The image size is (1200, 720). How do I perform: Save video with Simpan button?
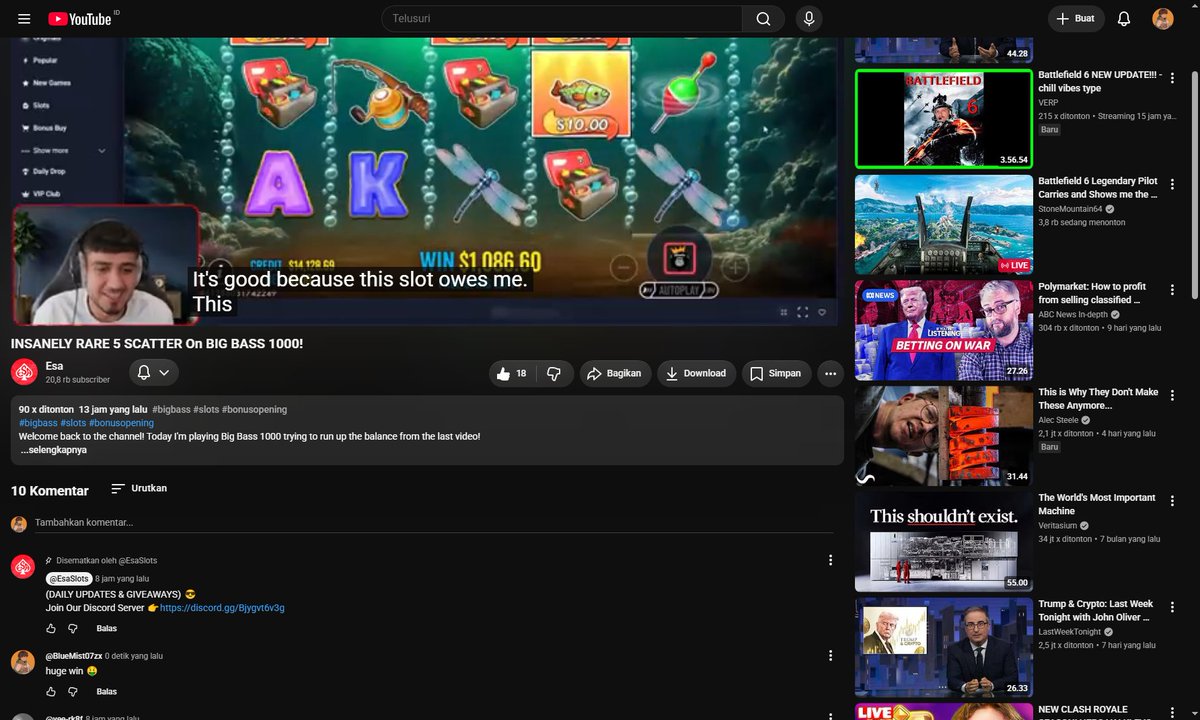[x=776, y=373]
